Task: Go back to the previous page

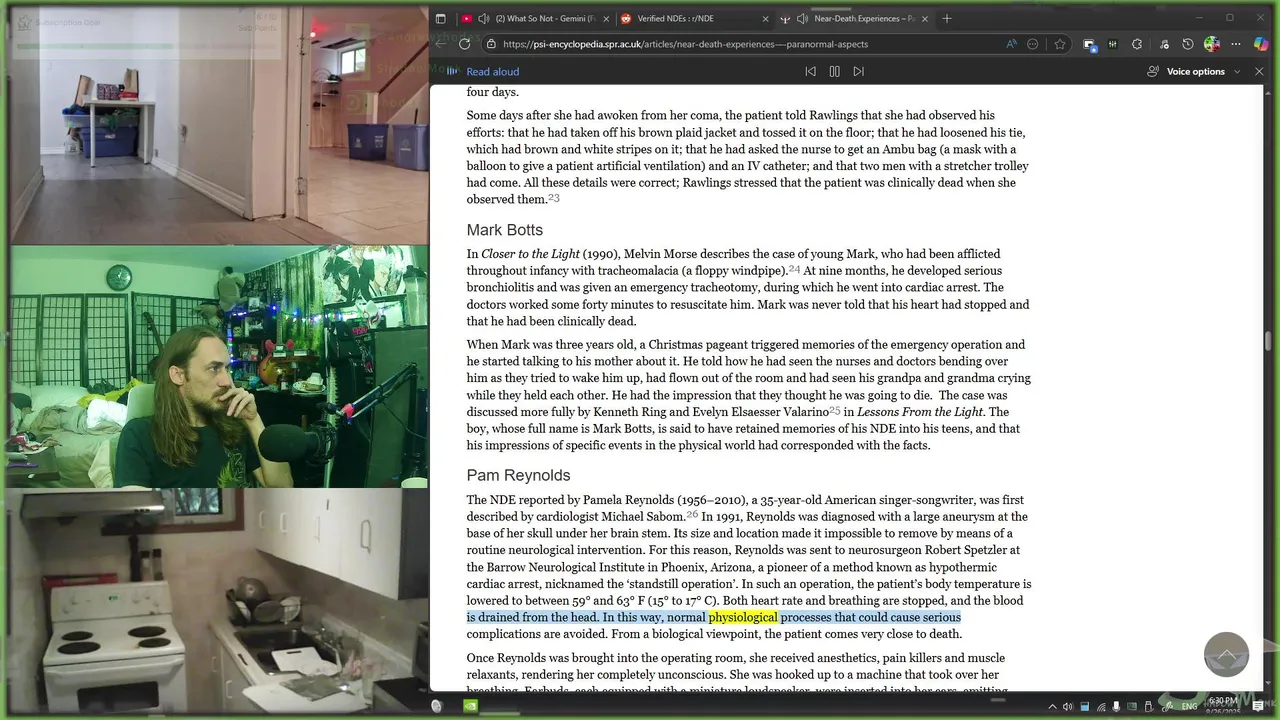Action: click(441, 44)
